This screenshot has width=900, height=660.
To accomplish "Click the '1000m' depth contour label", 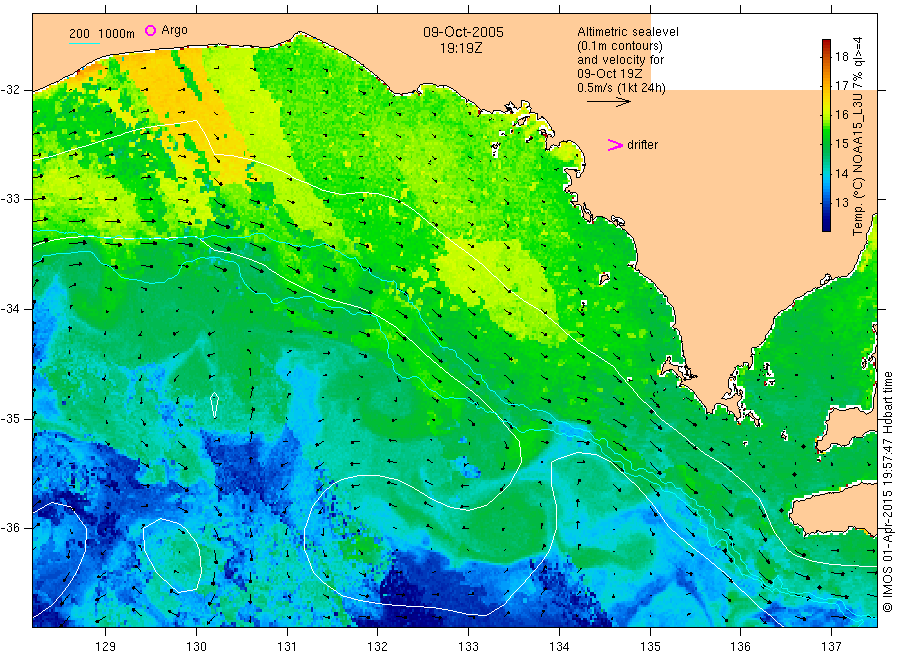I will (117, 34).
